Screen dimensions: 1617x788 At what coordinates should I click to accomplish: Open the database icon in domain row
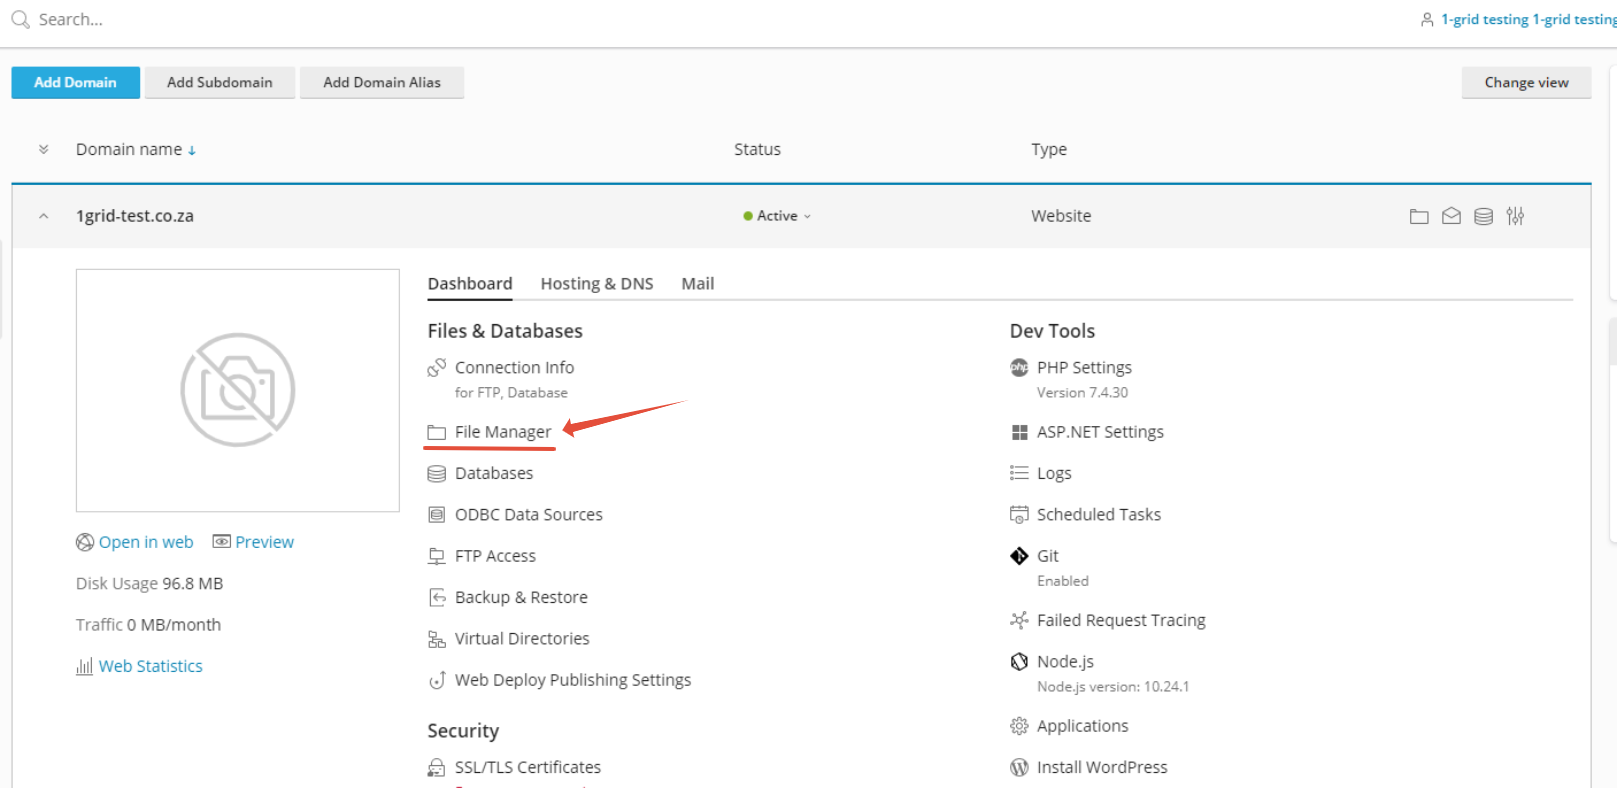point(1484,216)
